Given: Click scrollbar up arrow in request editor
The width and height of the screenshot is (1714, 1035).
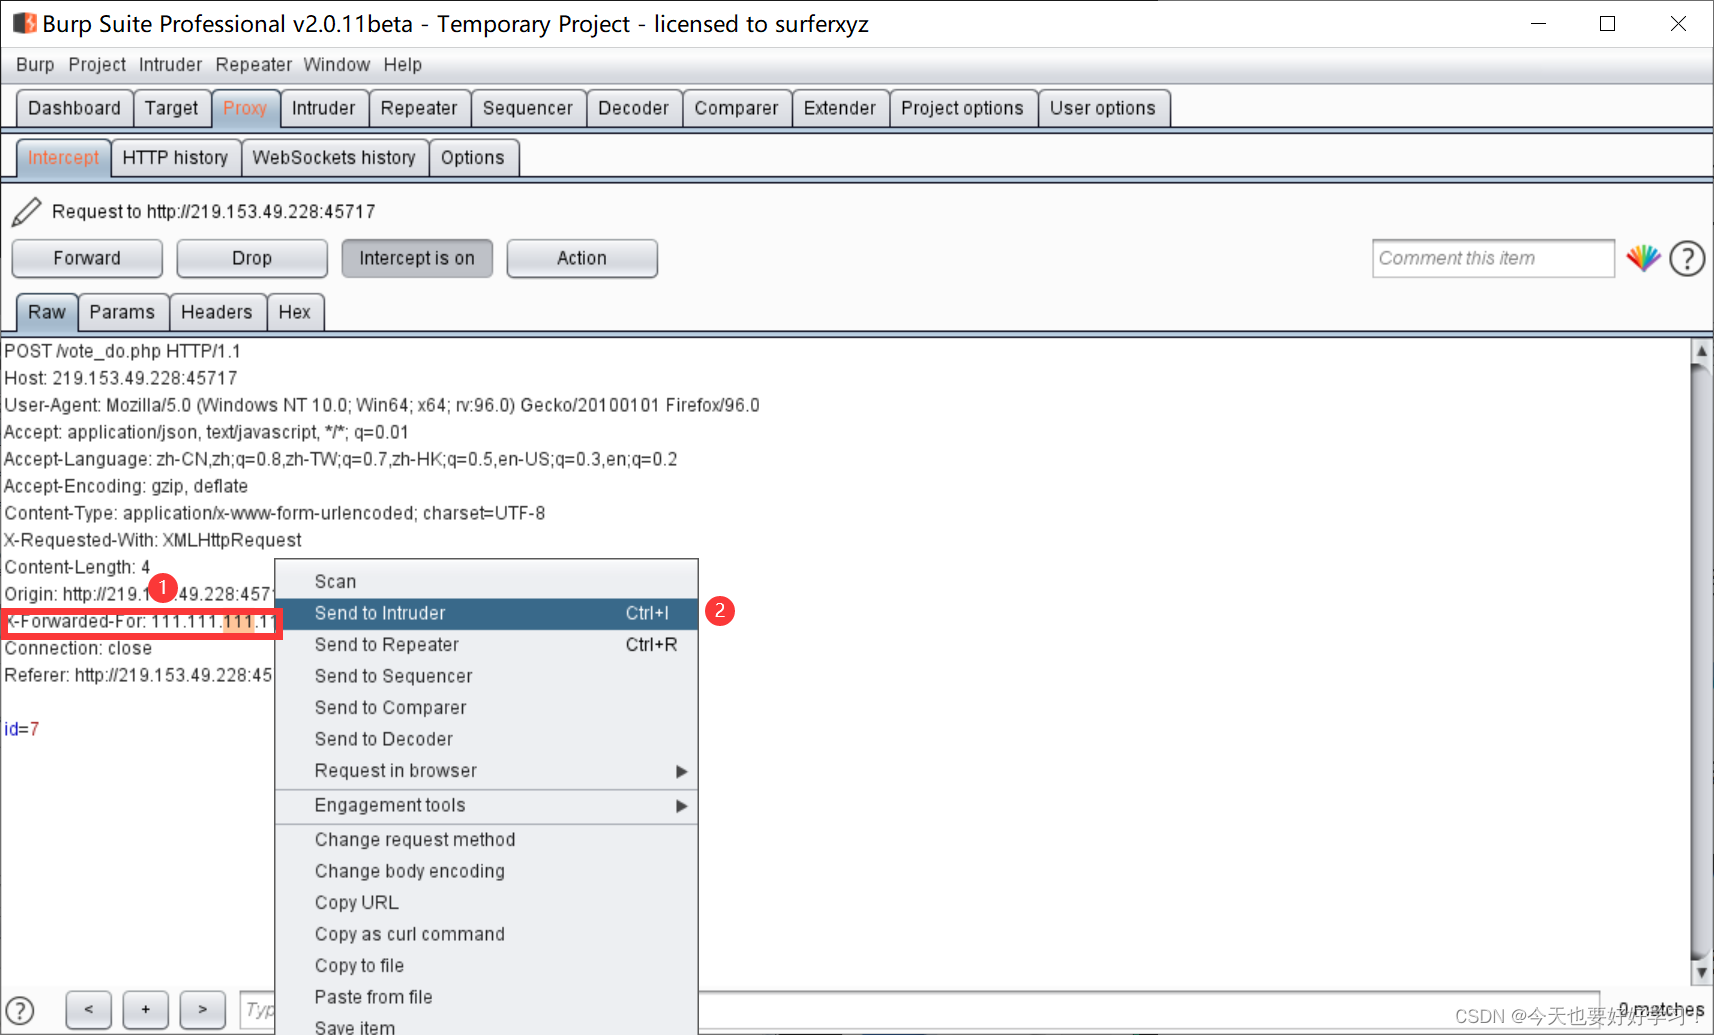Looking at the screenshot, I should (x=1701, y=351).
